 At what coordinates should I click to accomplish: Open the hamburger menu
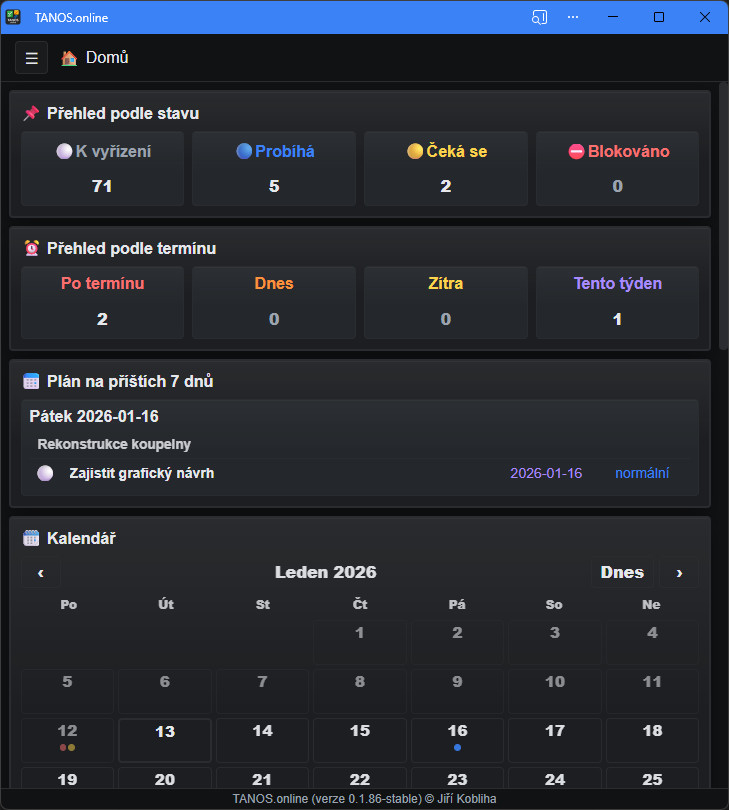31,58
